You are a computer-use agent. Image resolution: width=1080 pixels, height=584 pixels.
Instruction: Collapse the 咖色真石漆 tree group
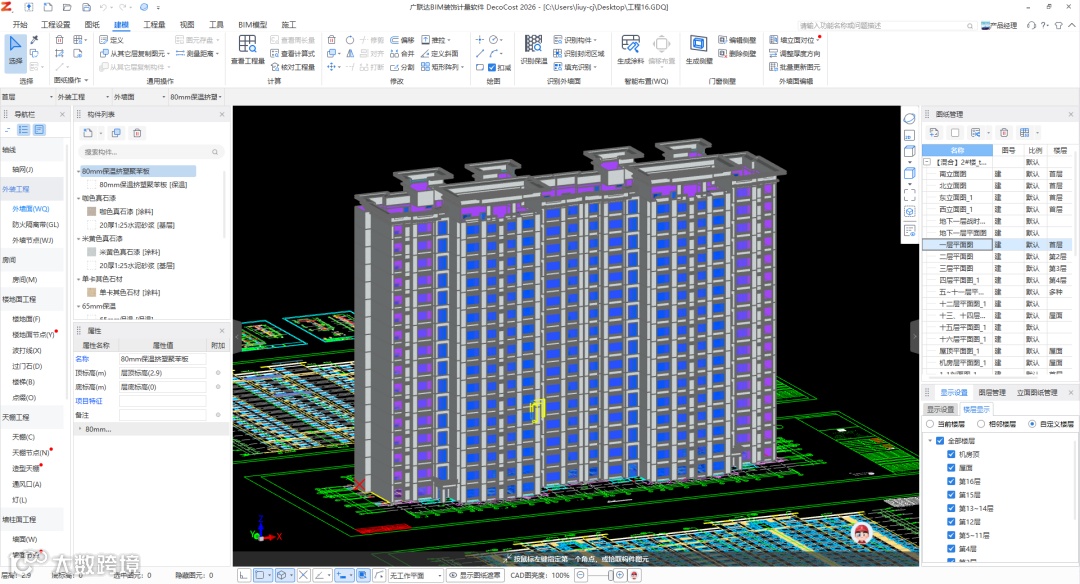(79, 198)
